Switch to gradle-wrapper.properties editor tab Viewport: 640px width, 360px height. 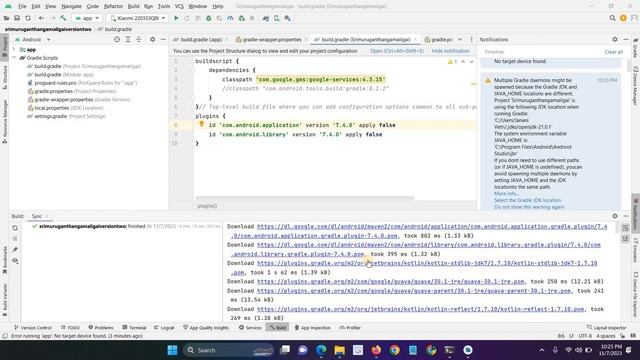point(272,40)
